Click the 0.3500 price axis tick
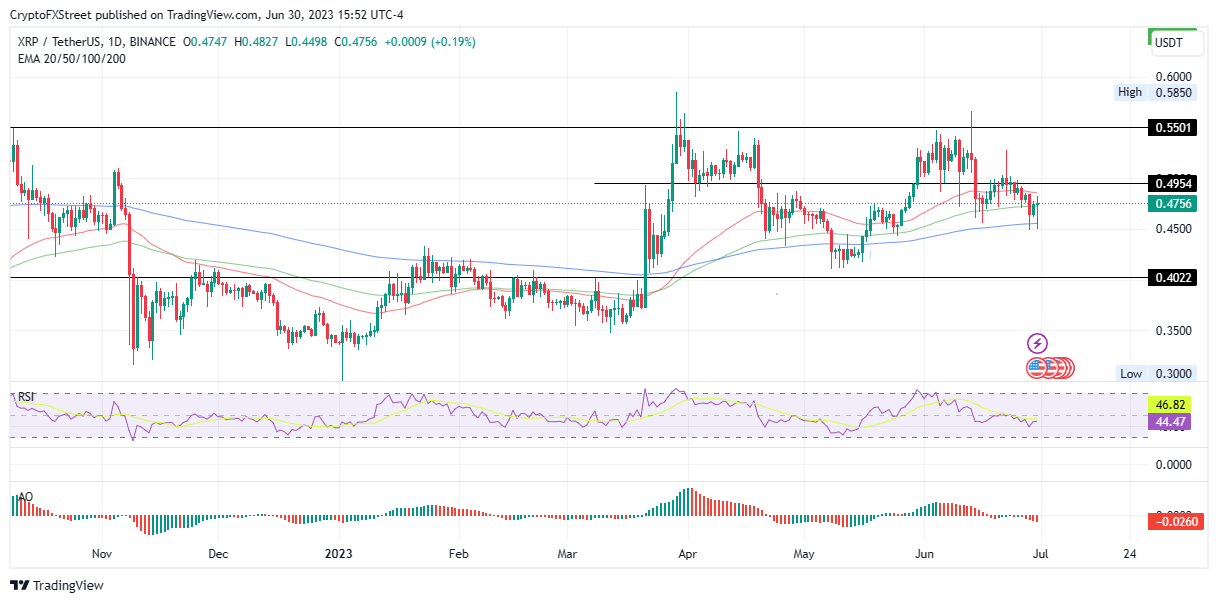The width and height of the screenshot is (1218, 603). coord(1173,331)
